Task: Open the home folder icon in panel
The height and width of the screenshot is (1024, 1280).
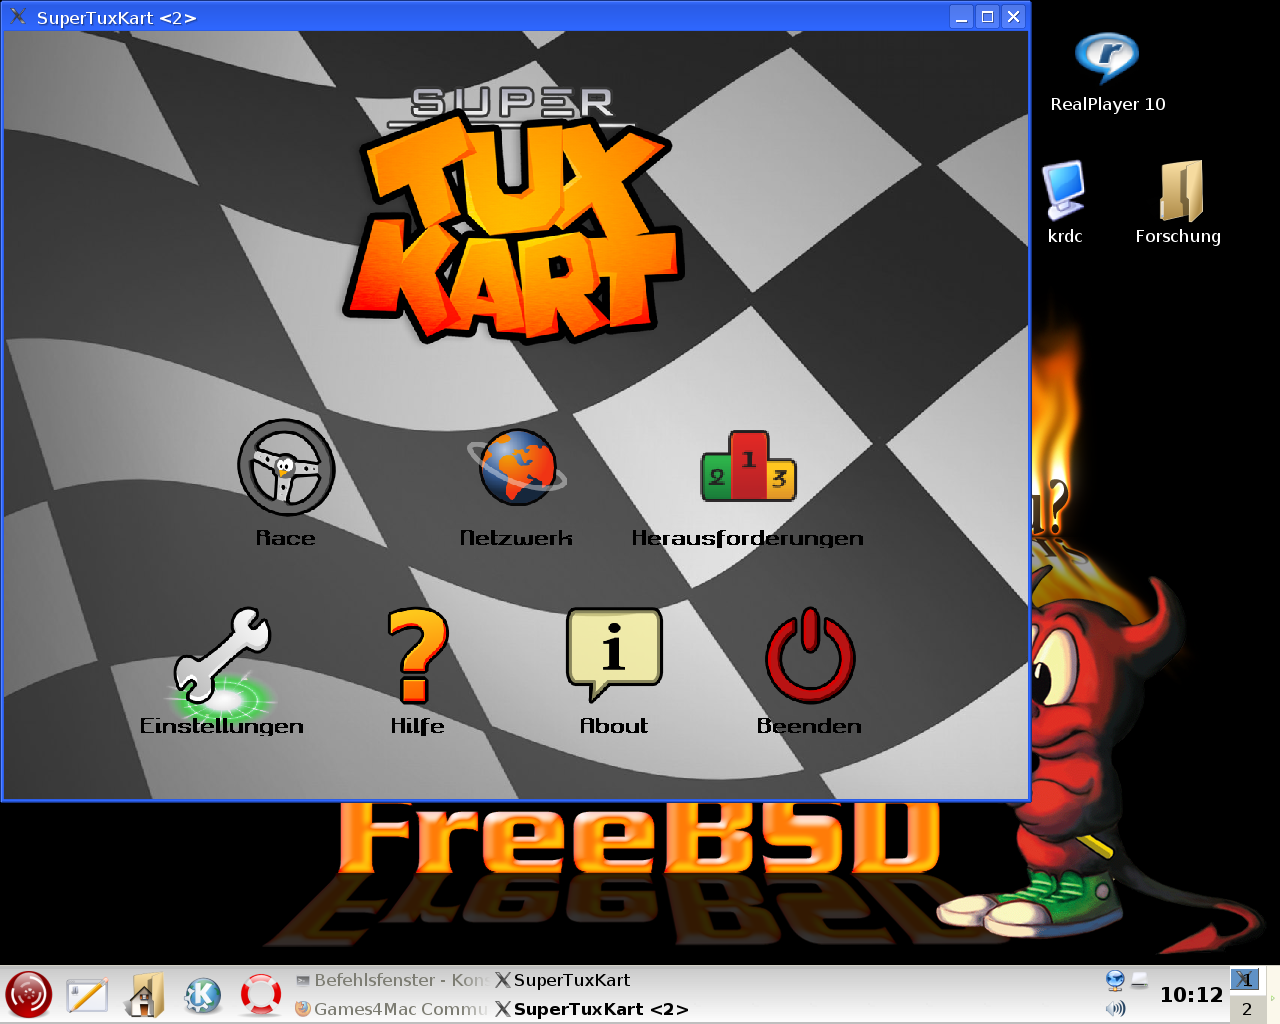Action: coord(144,995)
